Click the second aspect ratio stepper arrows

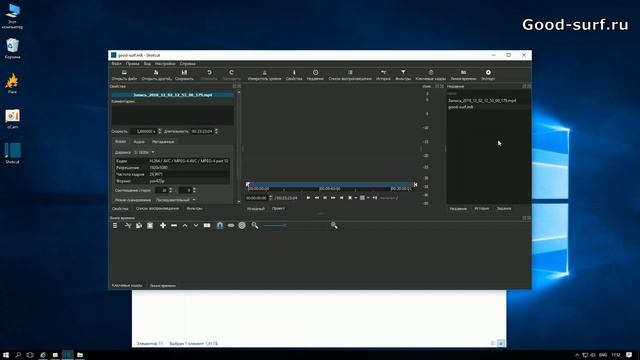(194, 190)
